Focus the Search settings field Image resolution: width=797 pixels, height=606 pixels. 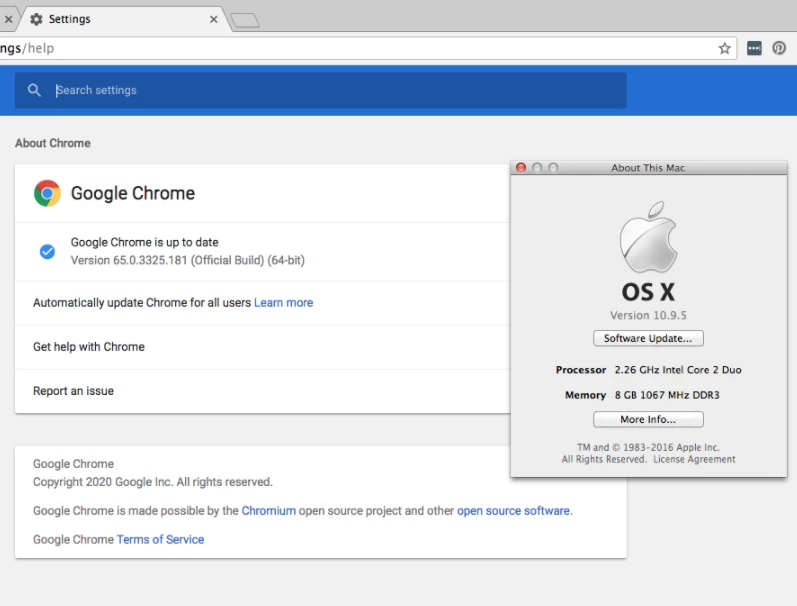click(x=320, y=90)
